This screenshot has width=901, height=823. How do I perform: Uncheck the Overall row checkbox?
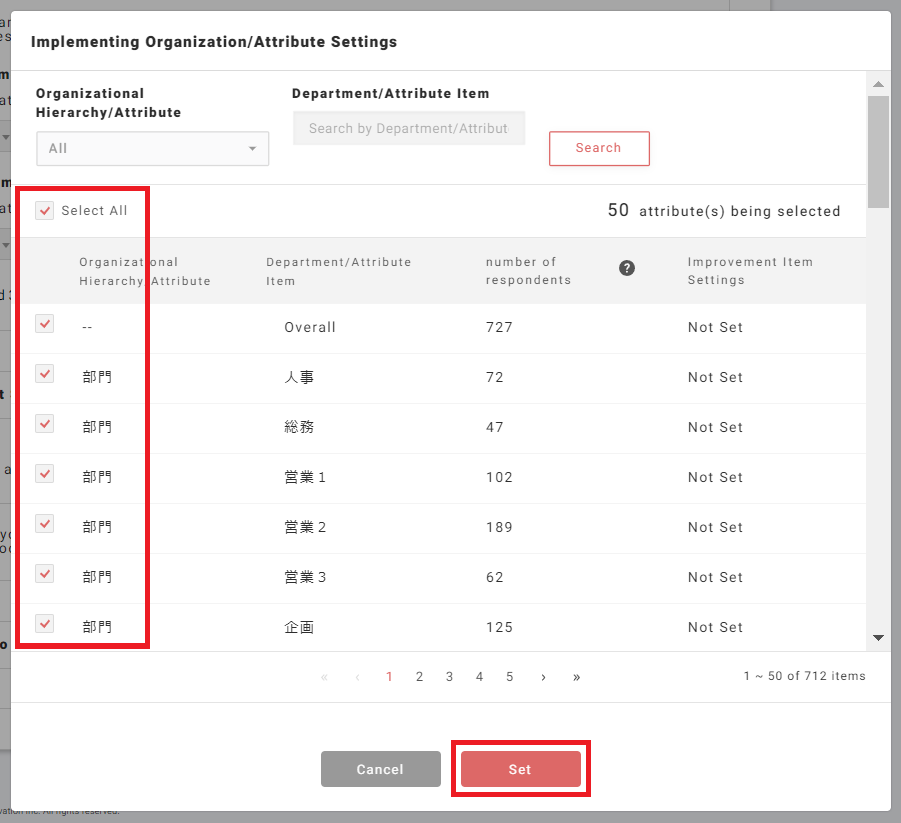(45, 324)
